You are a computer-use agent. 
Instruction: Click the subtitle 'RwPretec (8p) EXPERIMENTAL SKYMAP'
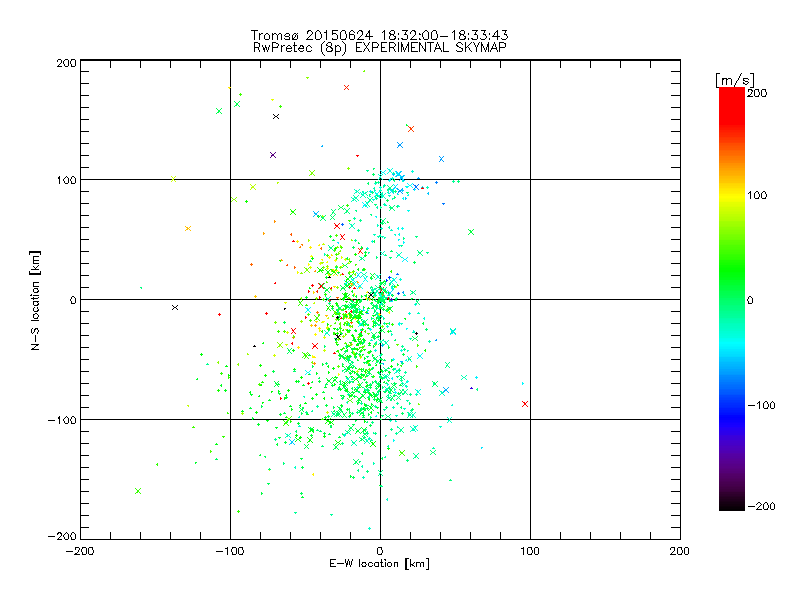point(379,47)
